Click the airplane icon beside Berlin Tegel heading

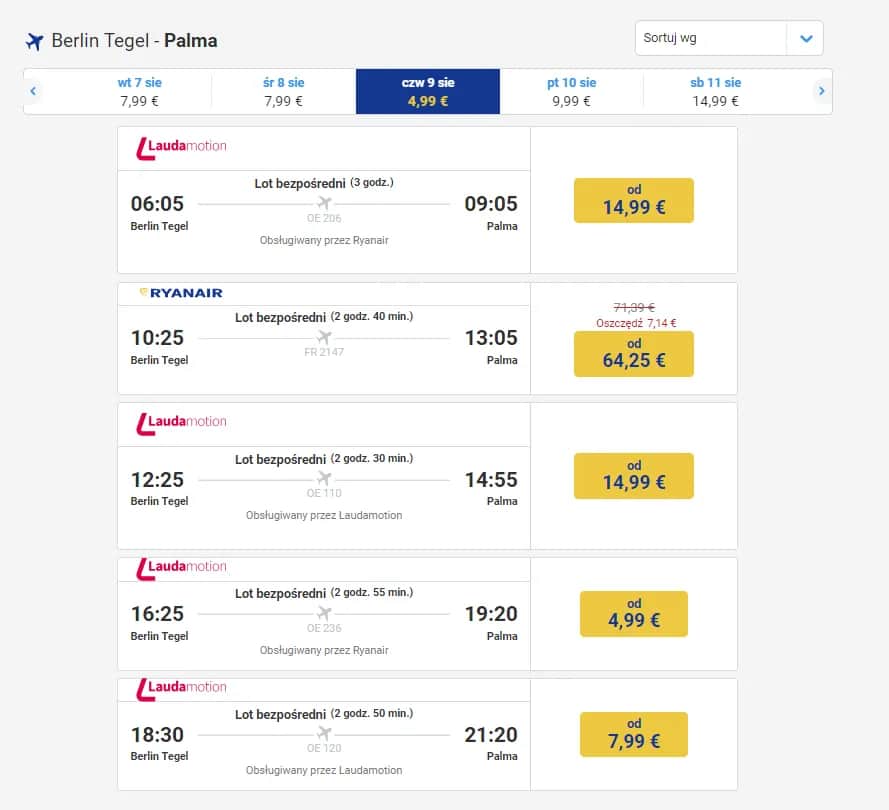pos(35,41)
